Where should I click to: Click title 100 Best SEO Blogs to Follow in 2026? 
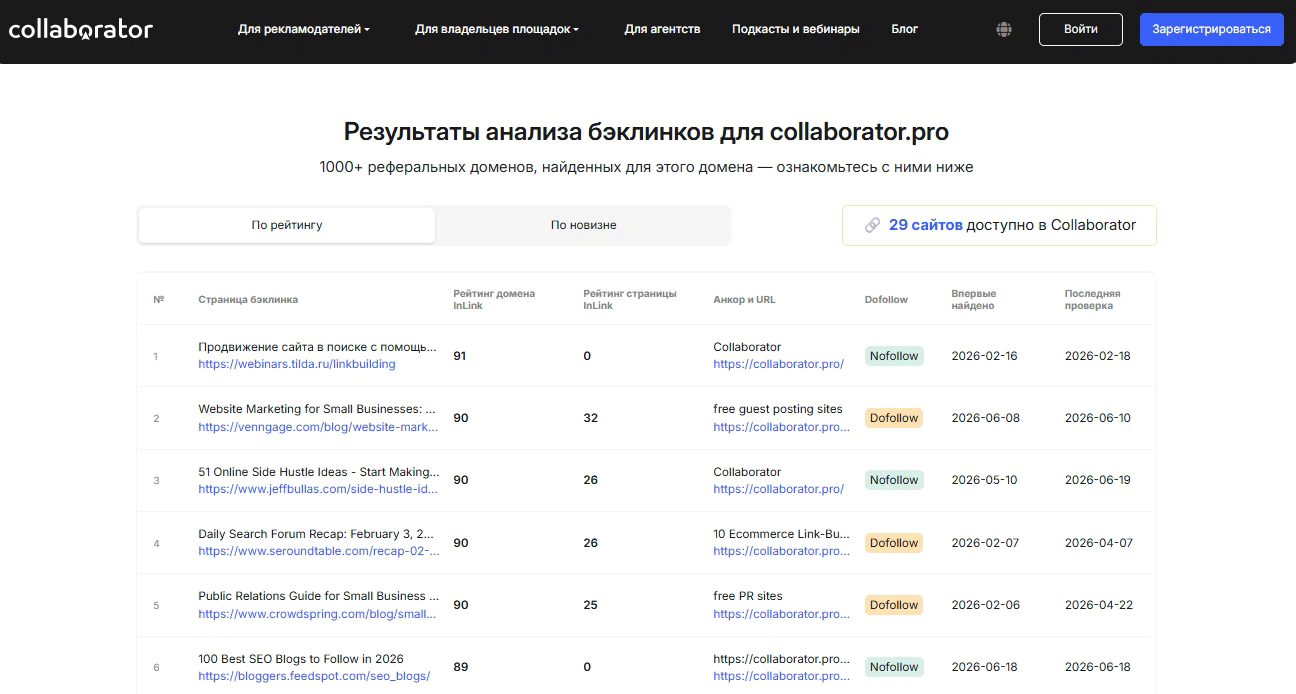coord(301,659)
